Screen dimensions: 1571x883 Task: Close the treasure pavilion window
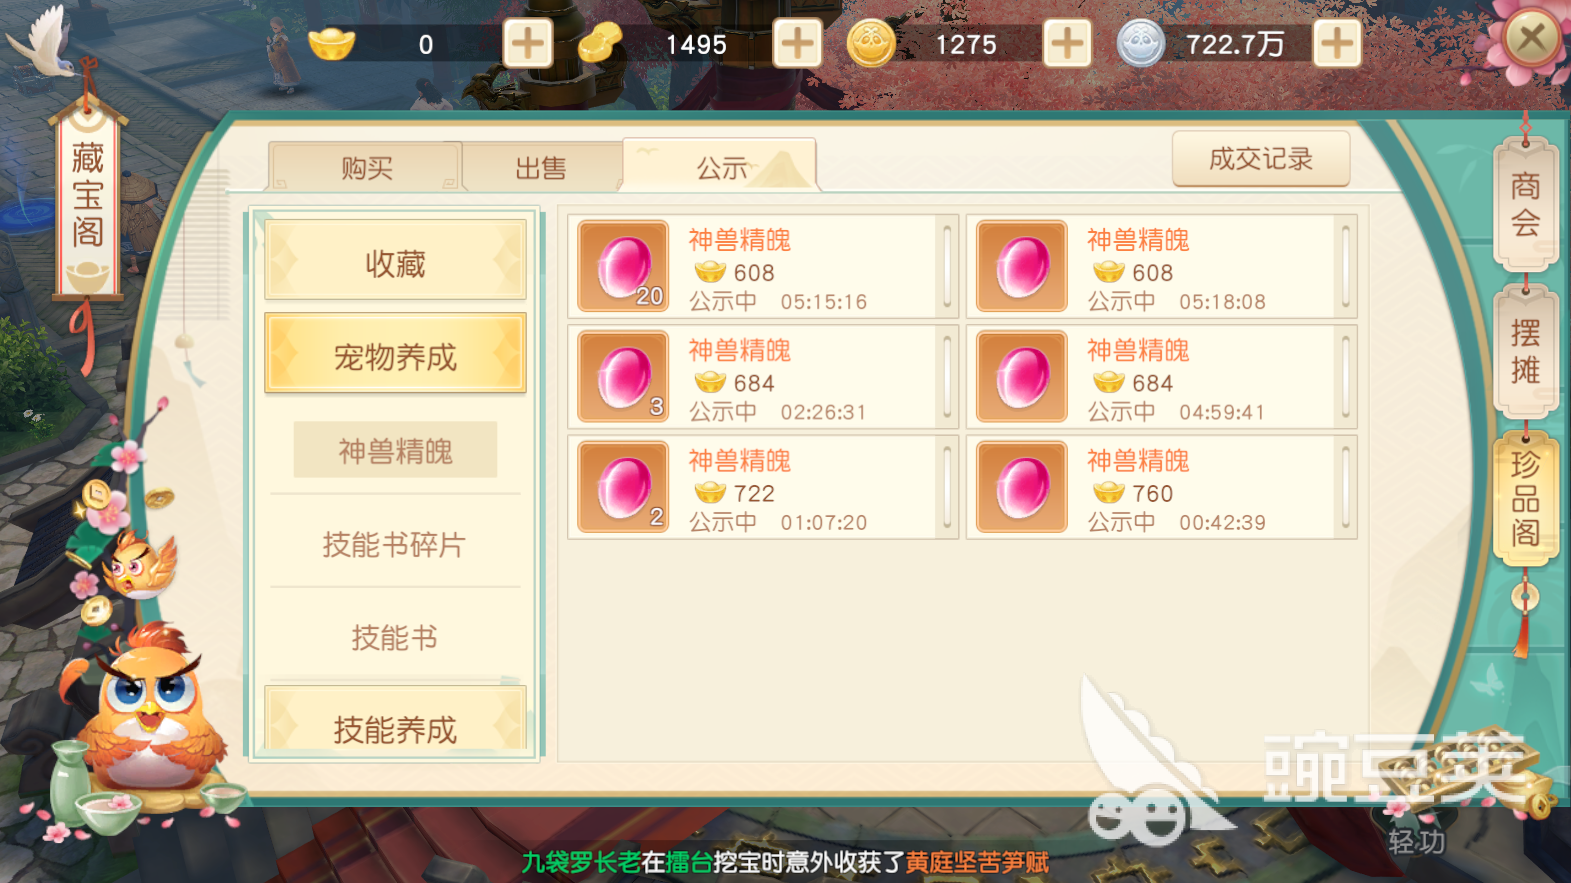tap(1531, 39)
